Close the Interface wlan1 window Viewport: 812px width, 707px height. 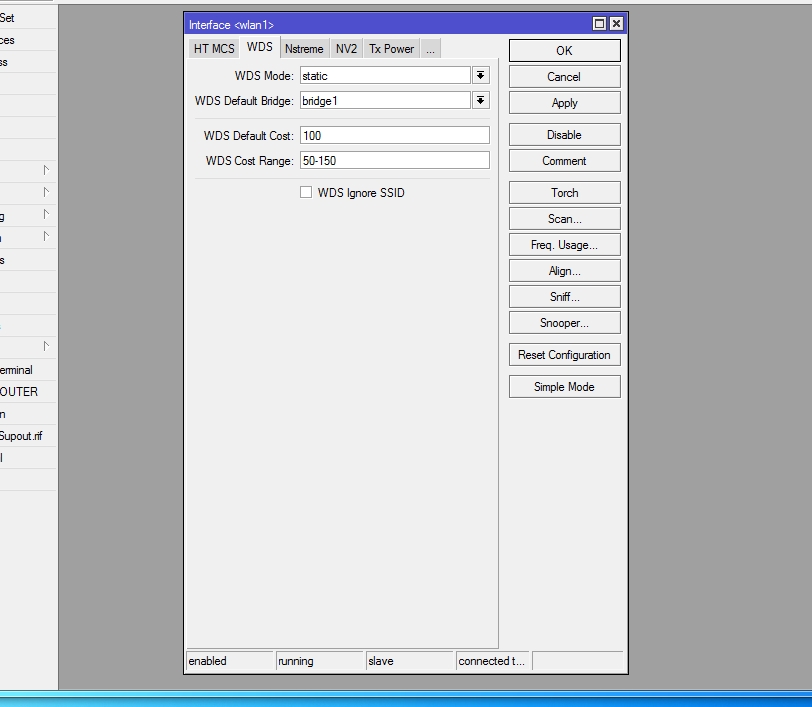(616, 24)
